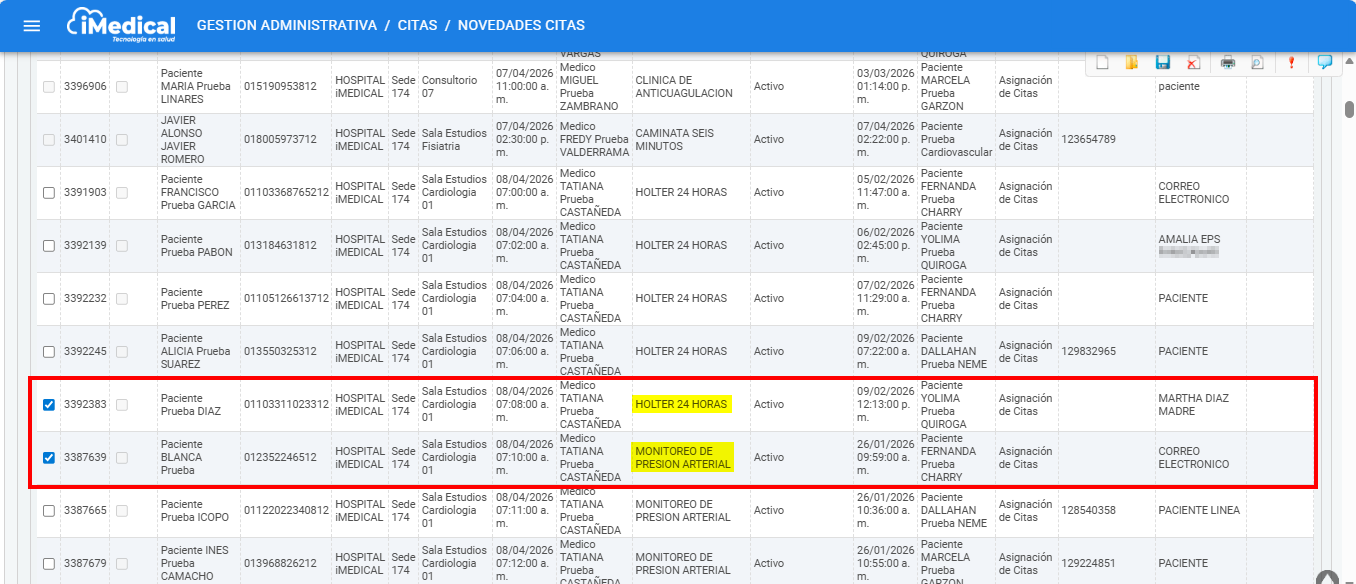Open the document search magnifier icon
Image resolution: width=1356 pixels, height=584 pixels.
click(1257, 63)
